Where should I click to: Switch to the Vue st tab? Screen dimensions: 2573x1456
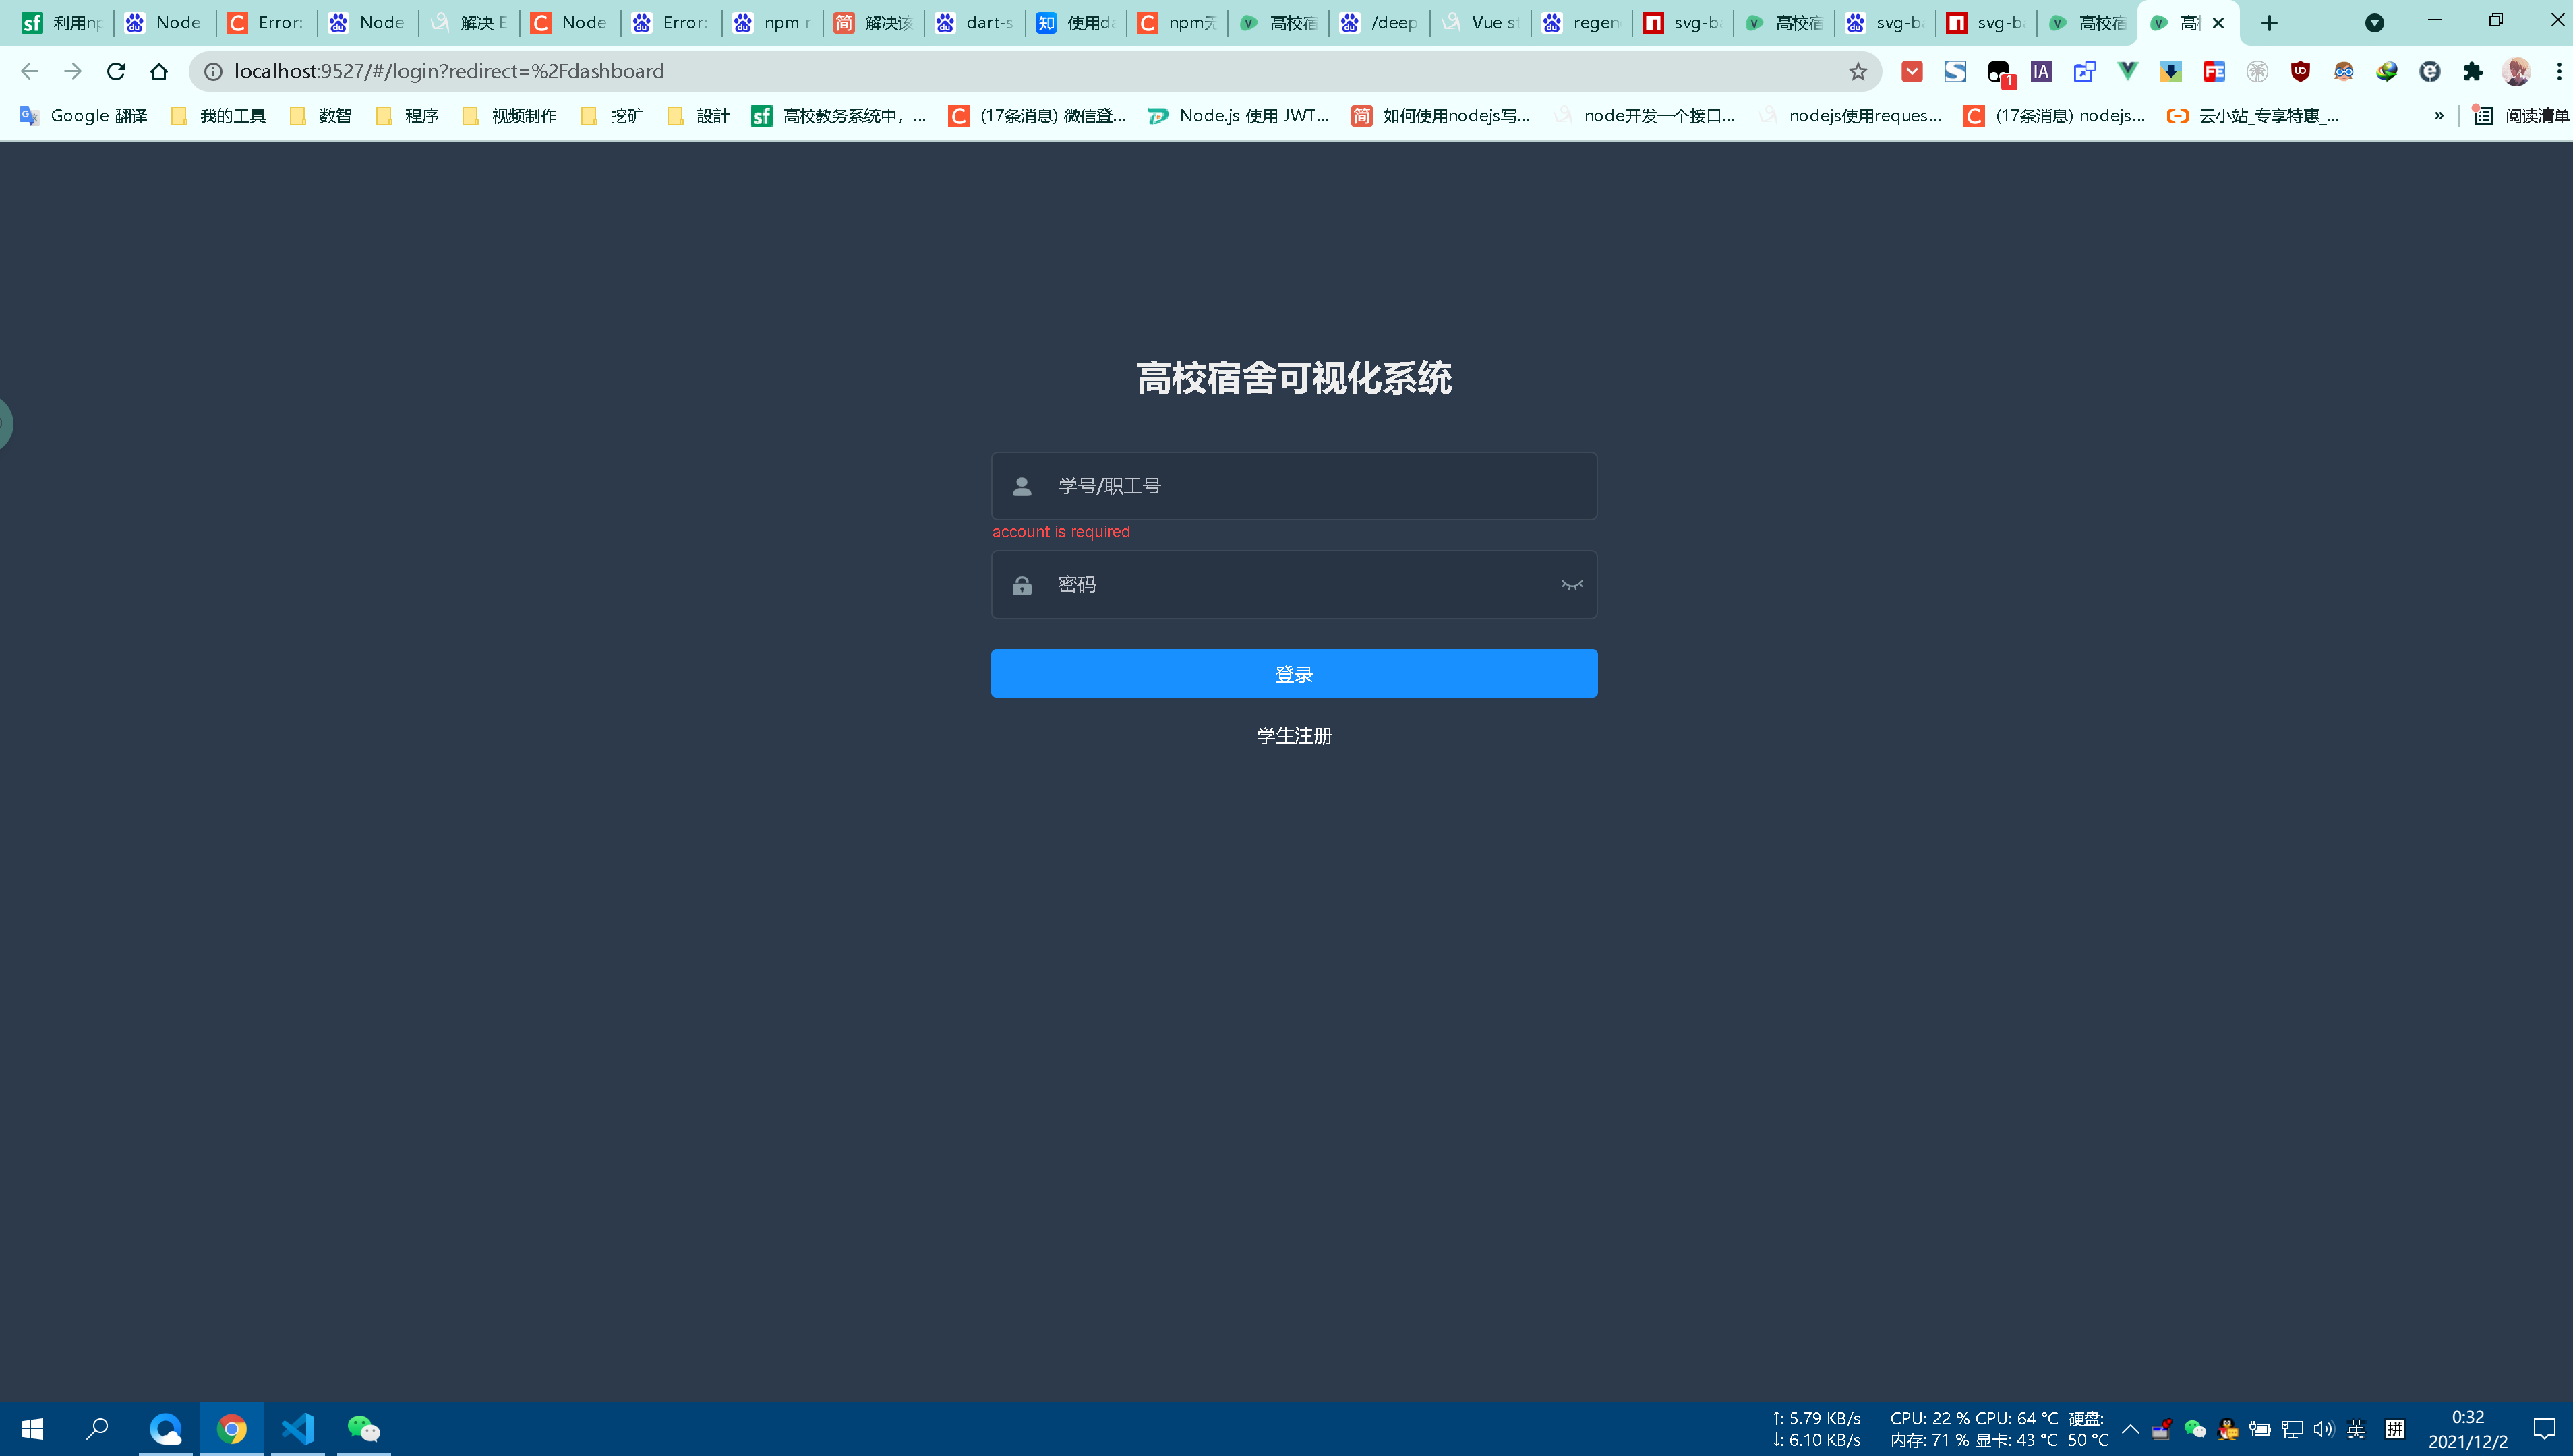pos(1480,23)
